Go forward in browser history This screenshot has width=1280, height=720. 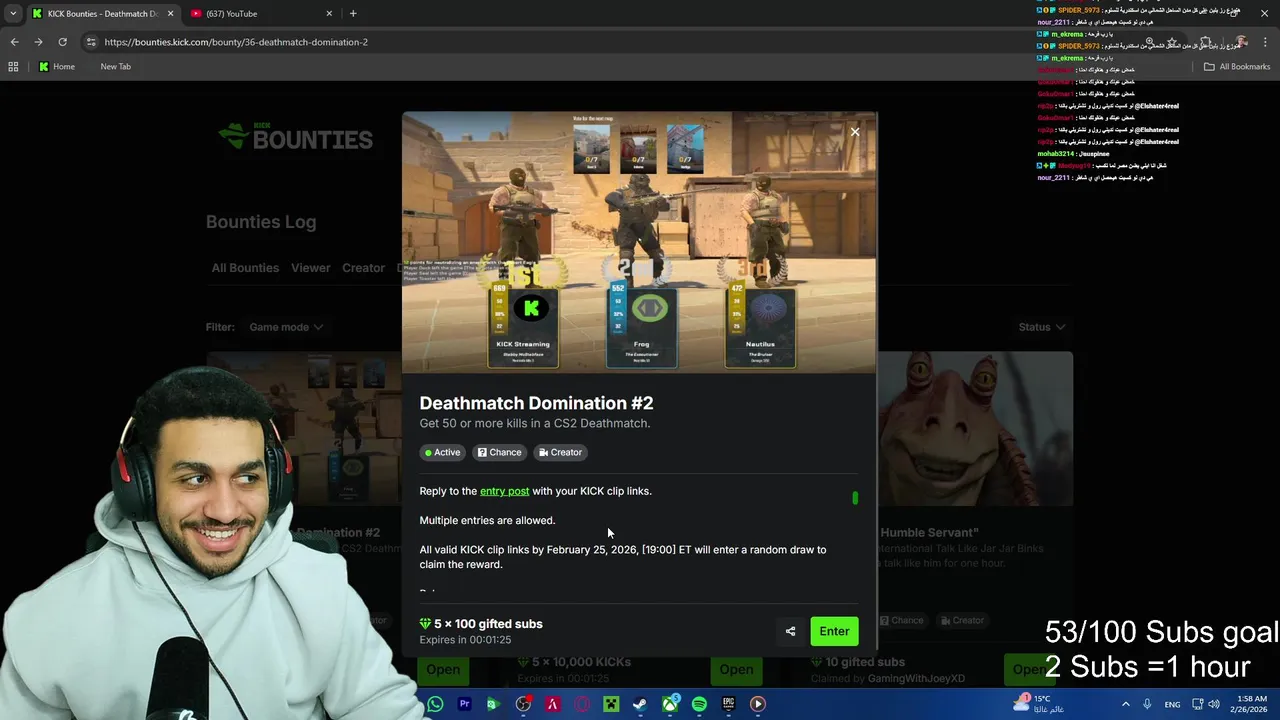(x=38, y=42)
